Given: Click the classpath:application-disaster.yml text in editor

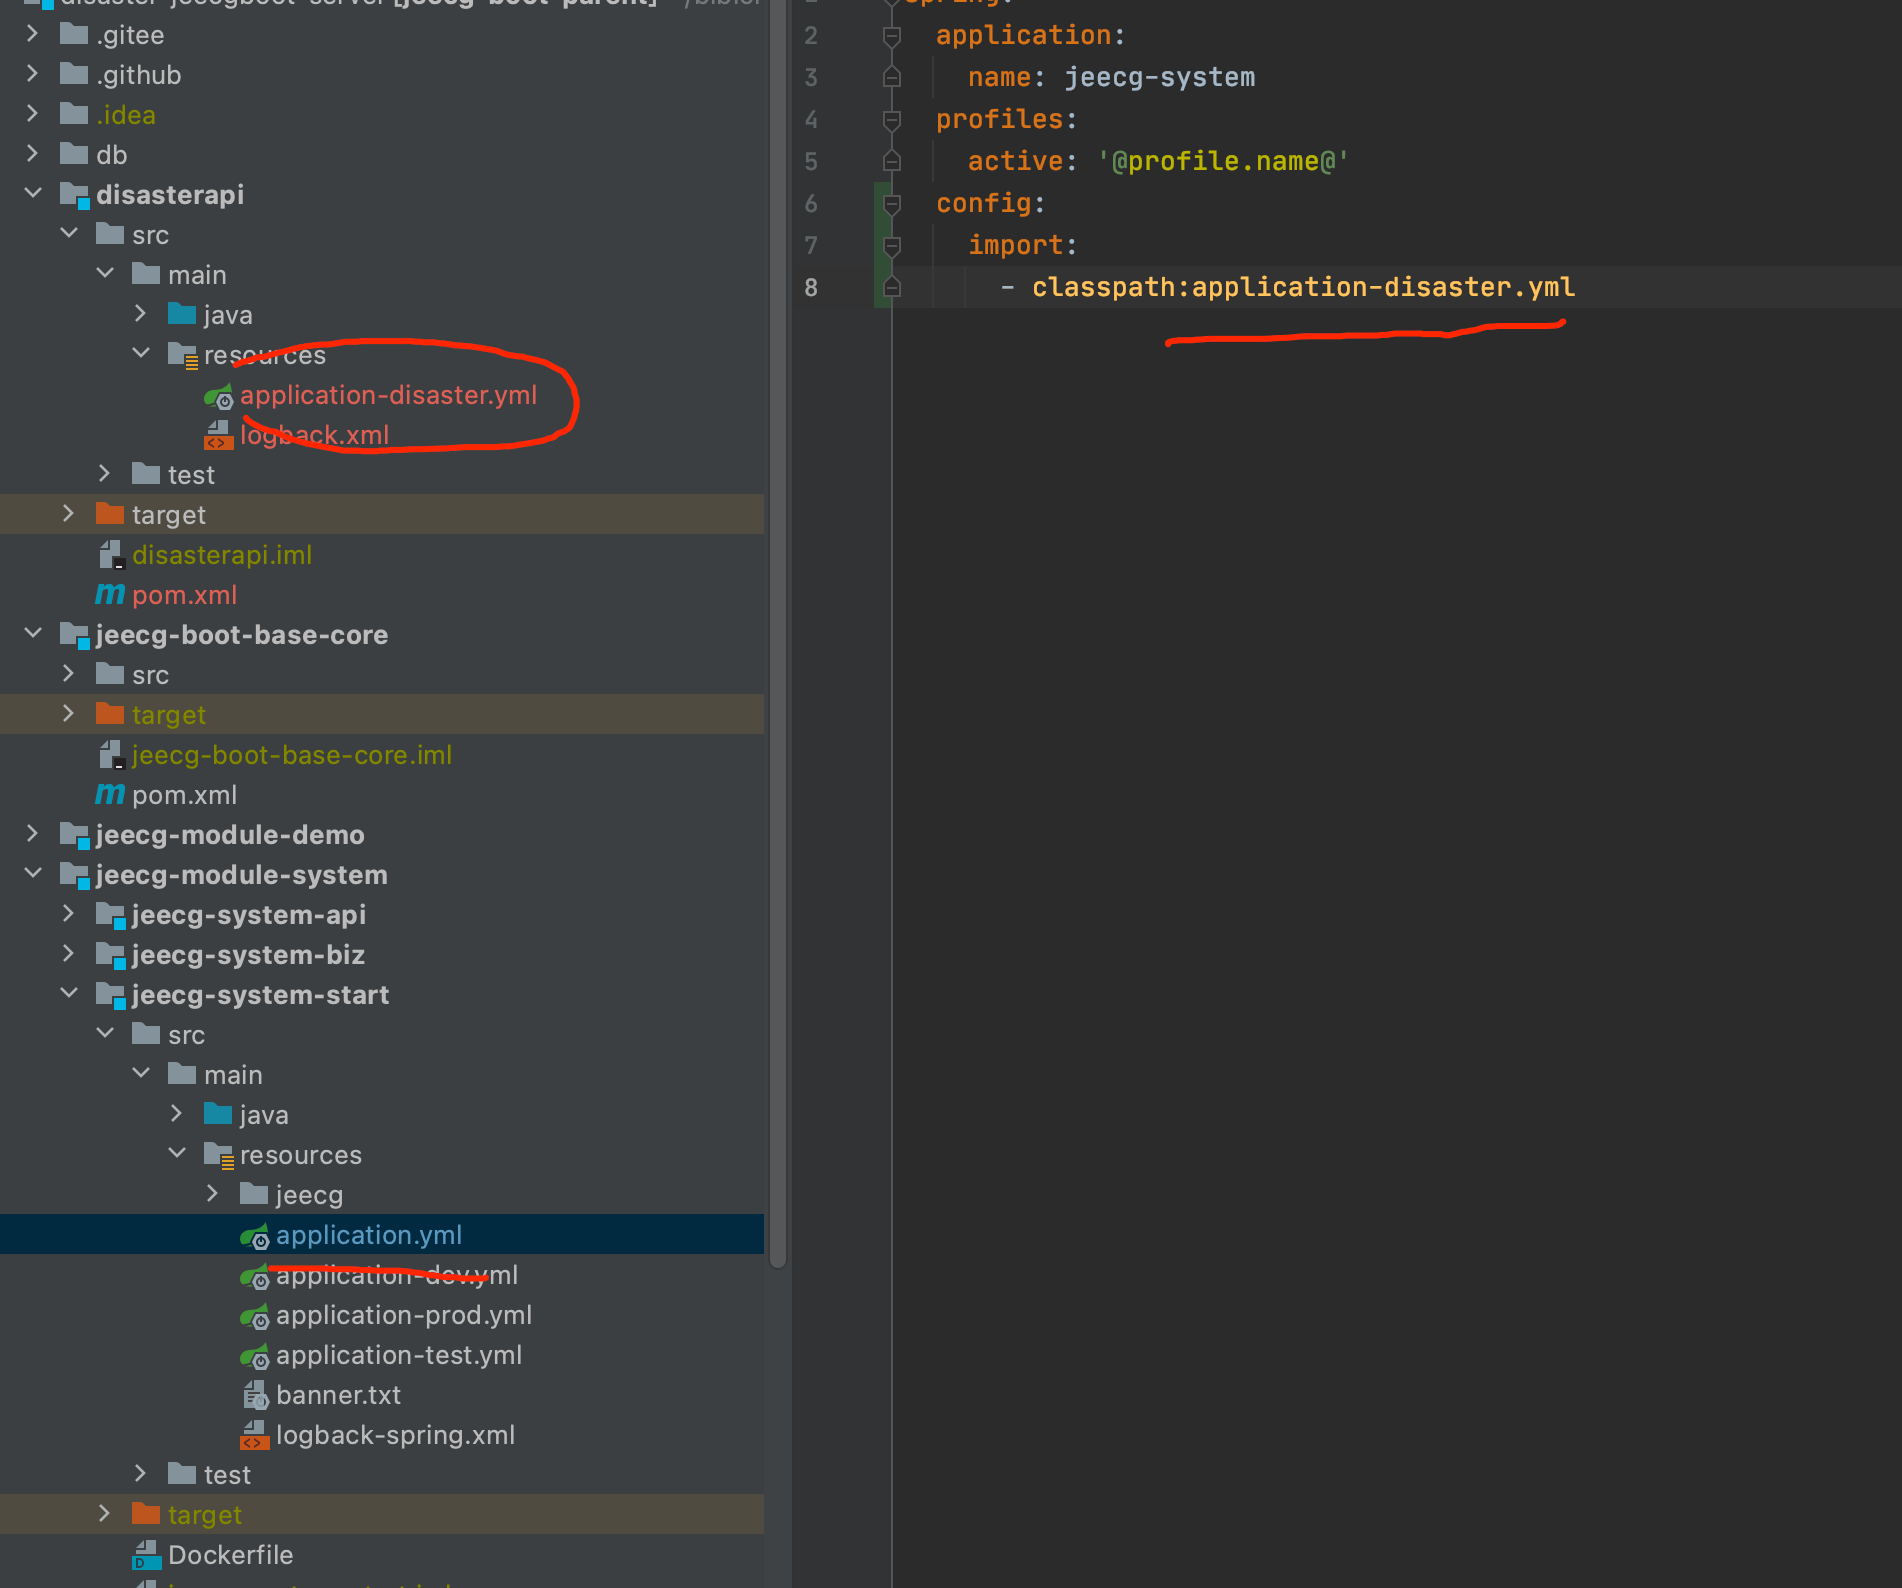Looking at the screenshot, I should tap(1302, 288).
